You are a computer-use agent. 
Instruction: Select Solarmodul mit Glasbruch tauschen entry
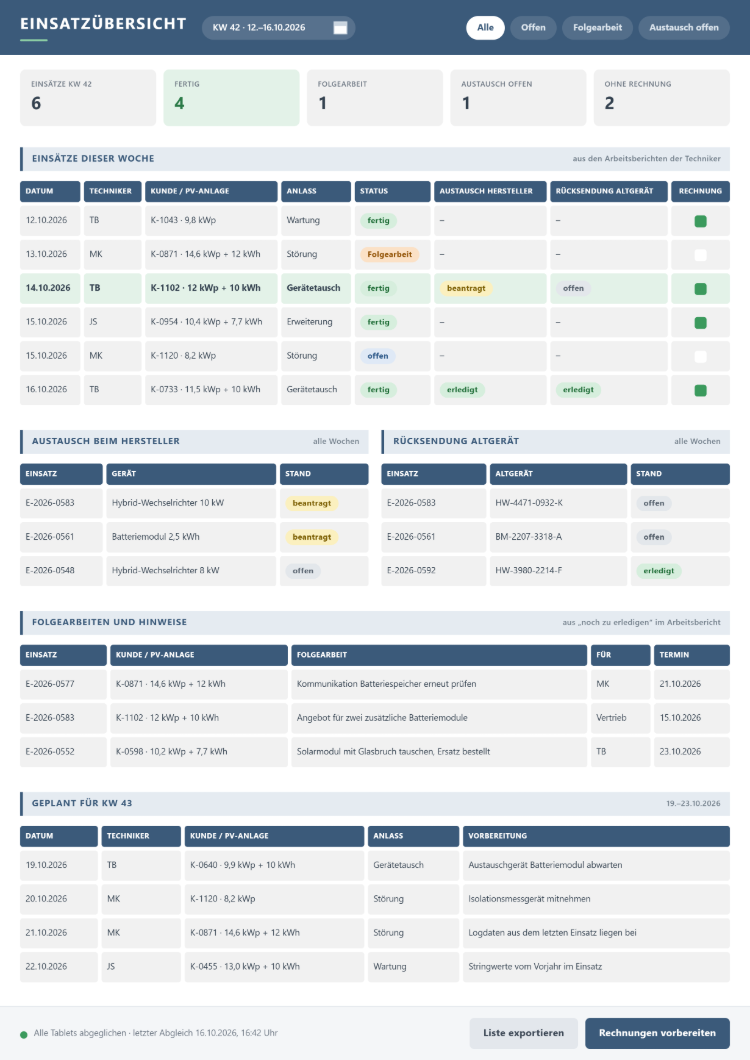click(x=439, y=752)
